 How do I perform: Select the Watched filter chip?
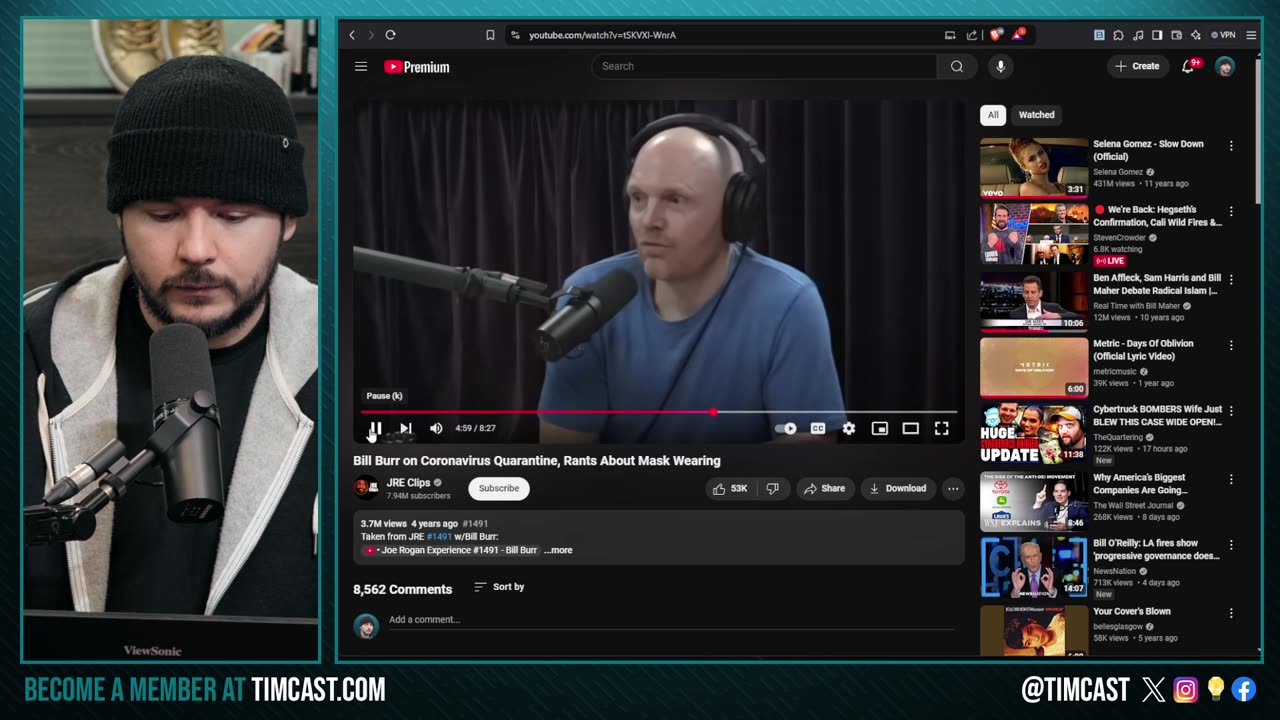click(1036, 115)
